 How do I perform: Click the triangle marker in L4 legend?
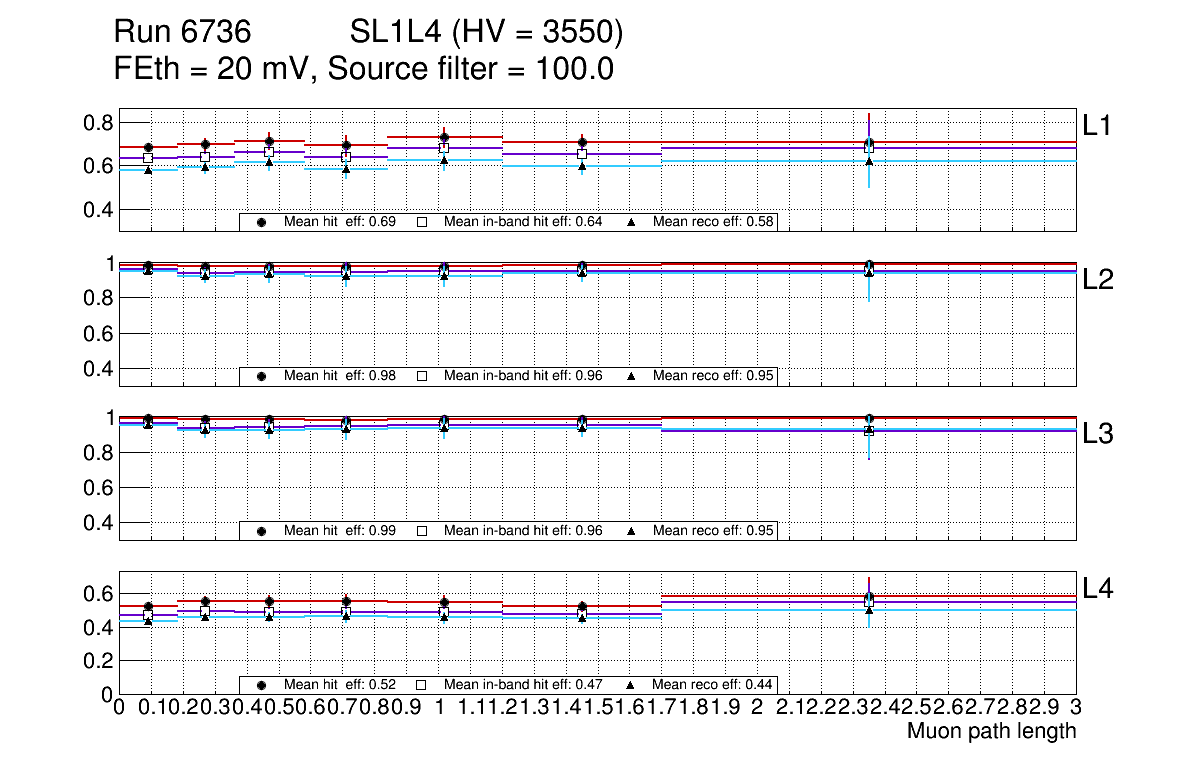[631, 685]
